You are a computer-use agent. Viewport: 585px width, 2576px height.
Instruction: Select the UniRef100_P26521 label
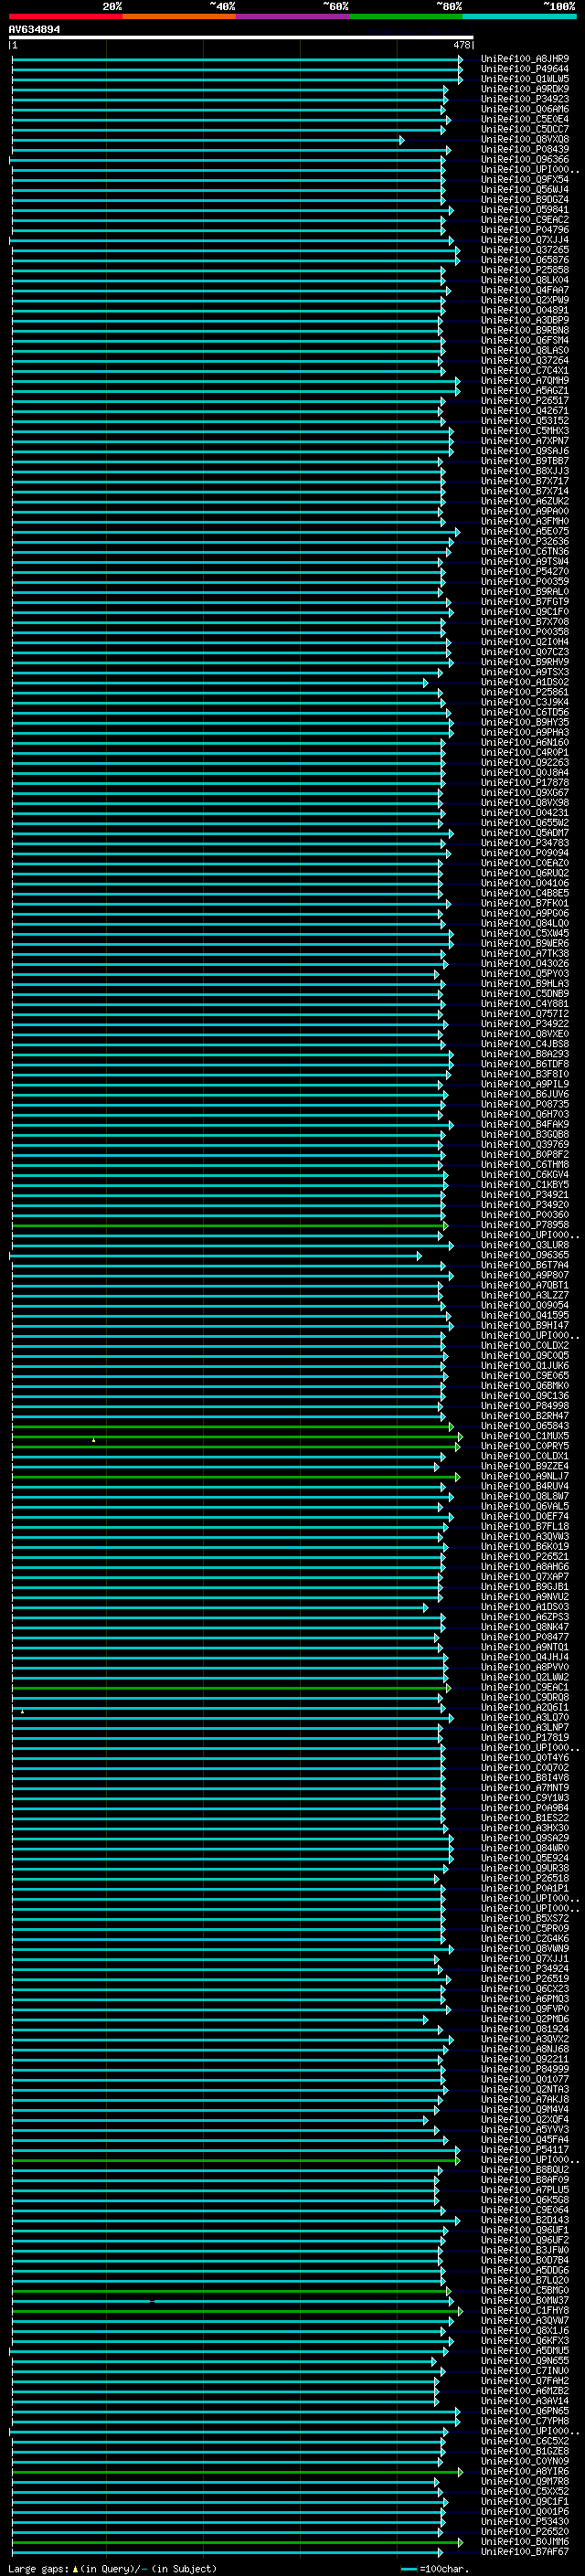[x=525, y=1555]
